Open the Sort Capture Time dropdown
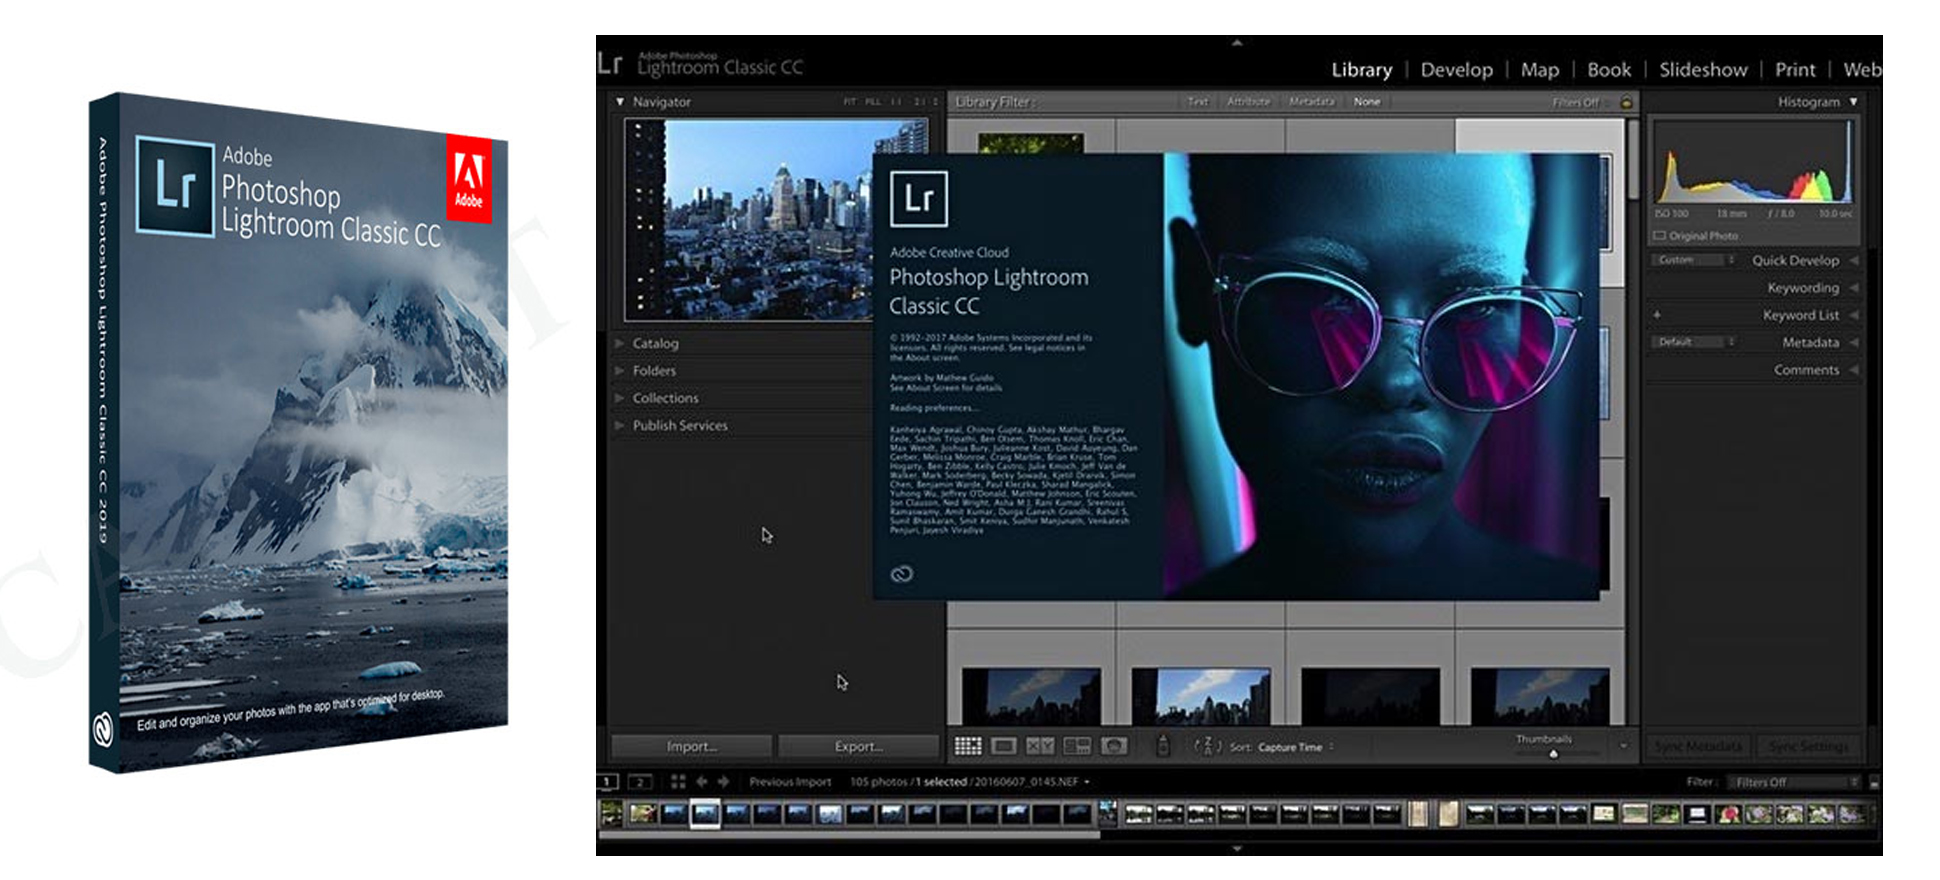The image size is (1940, 880). (1296, 747)
